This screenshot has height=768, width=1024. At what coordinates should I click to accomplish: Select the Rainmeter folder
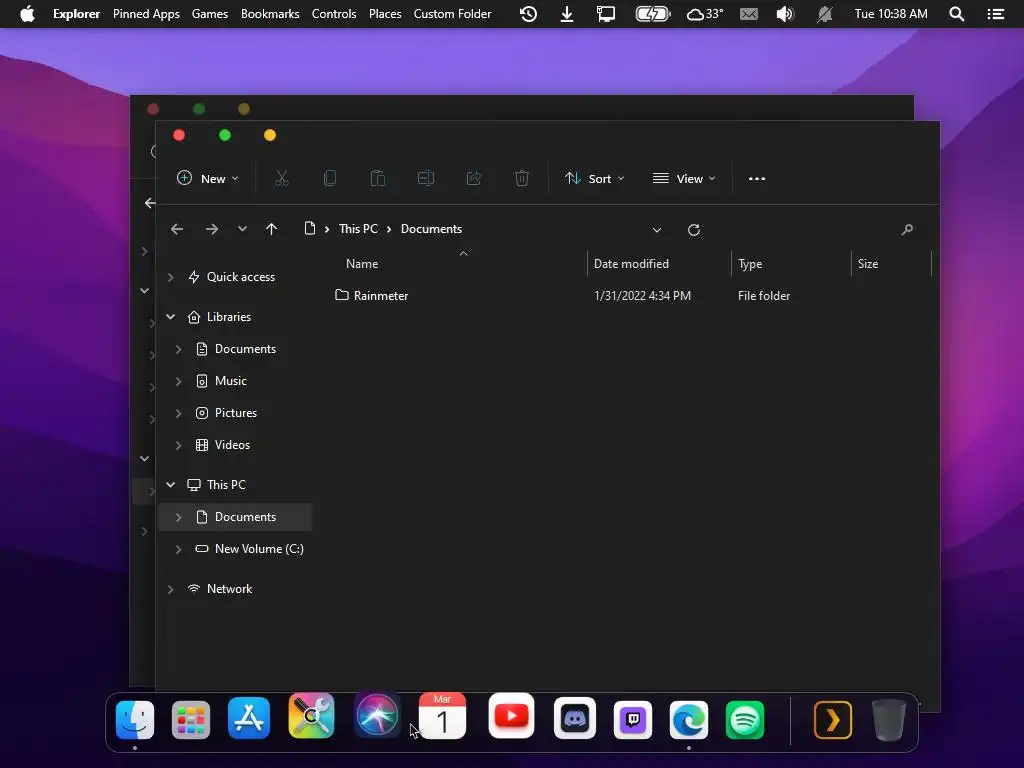[x=371, y=295]
